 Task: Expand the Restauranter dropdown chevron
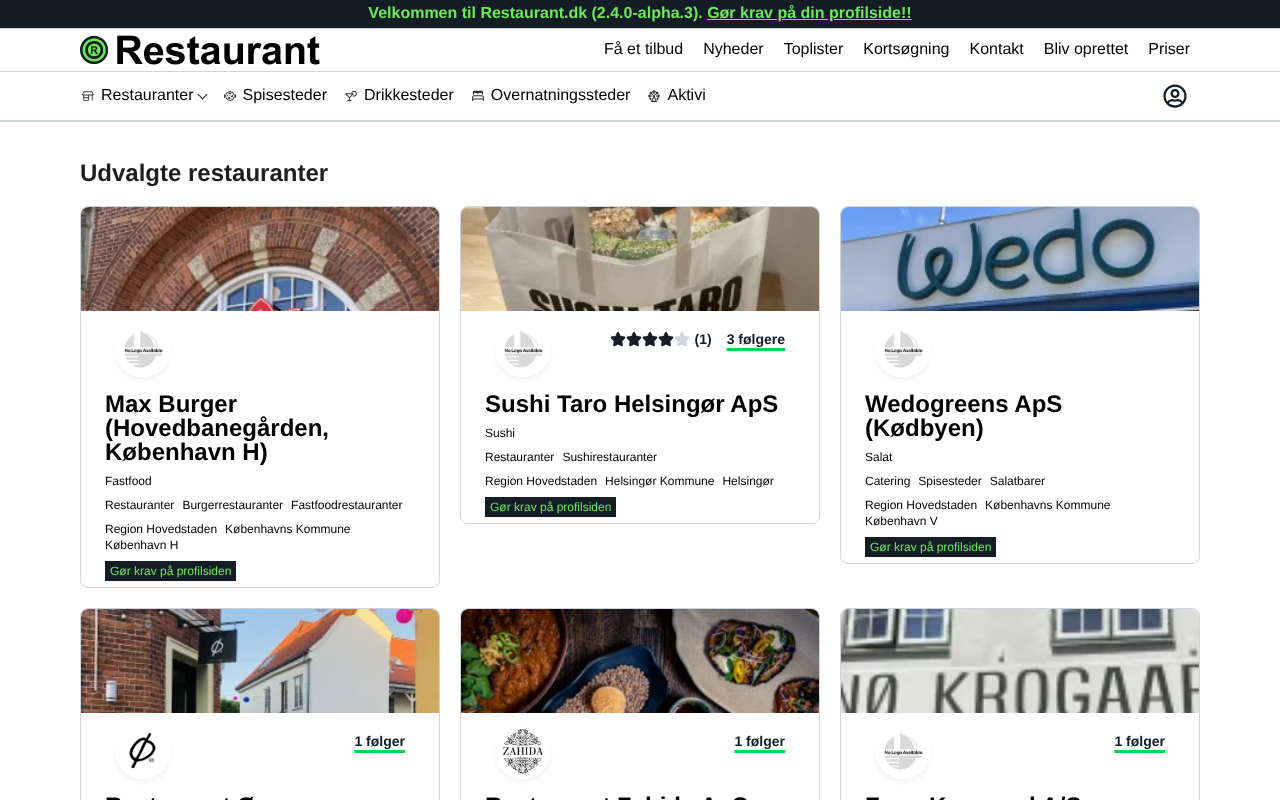tap(202, 96)
